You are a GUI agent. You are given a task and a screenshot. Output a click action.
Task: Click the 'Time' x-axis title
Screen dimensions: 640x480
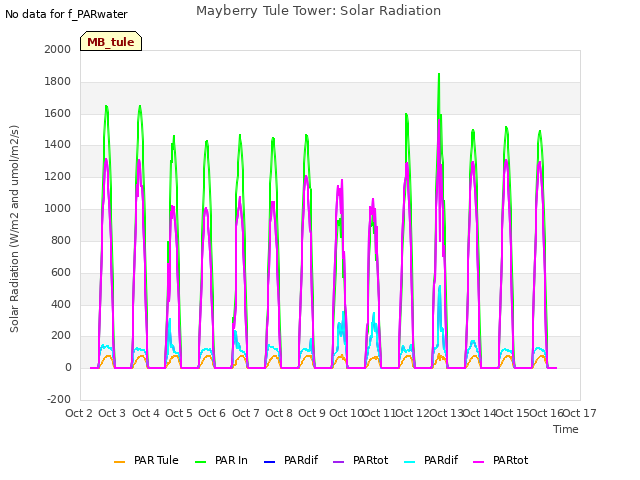(566, 429)
